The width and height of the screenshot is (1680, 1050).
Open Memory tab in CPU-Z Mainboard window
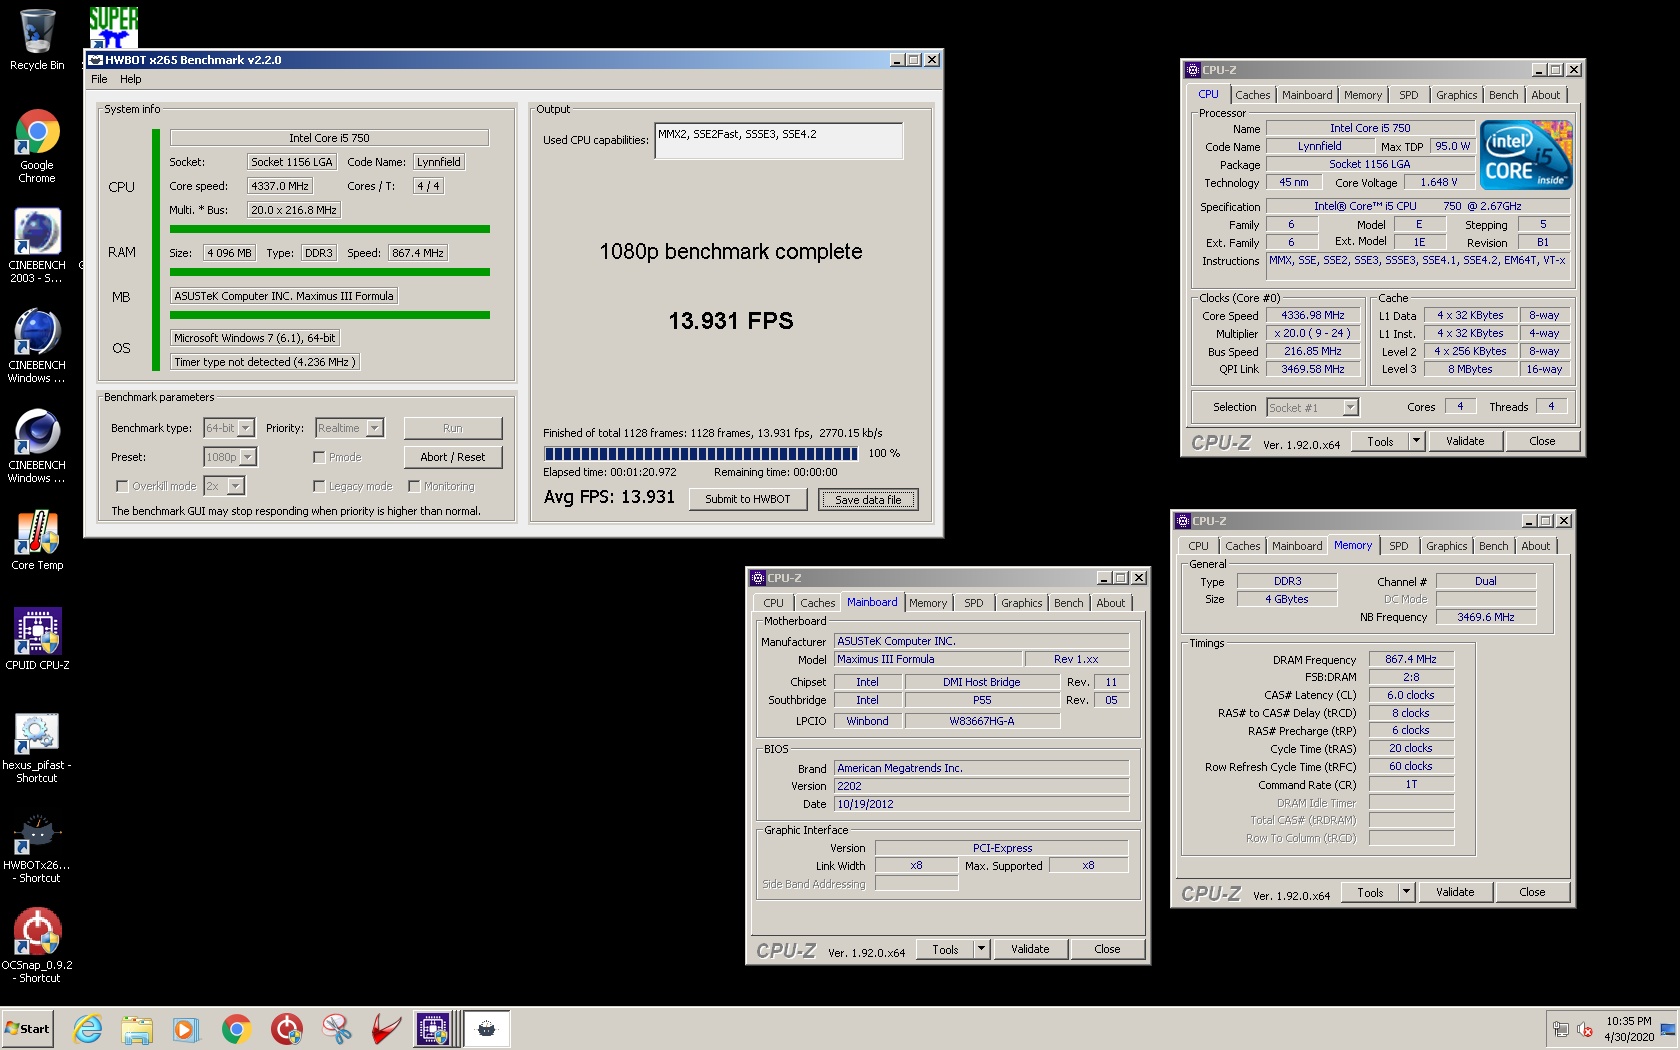(x=927, y=603)
